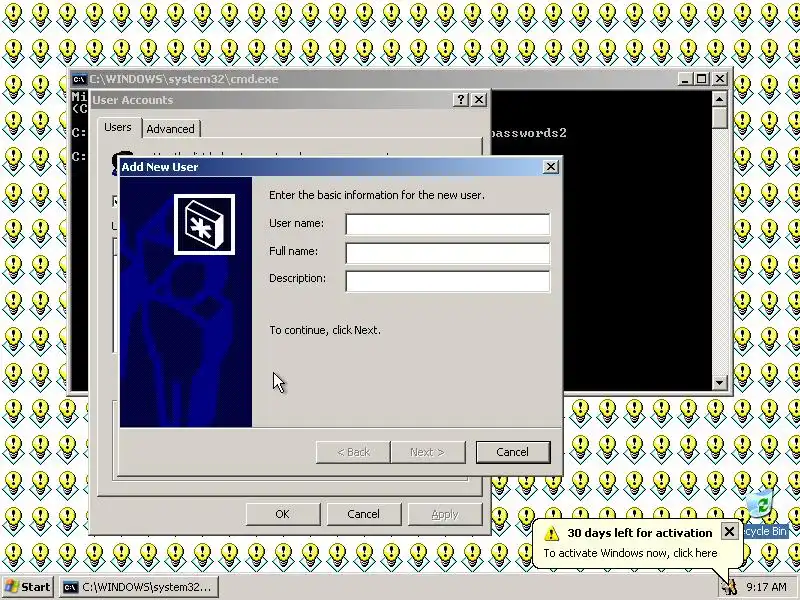Open help question mark in User Accounts
Viewport: 800px width, 600px height.
click(461, 99)
